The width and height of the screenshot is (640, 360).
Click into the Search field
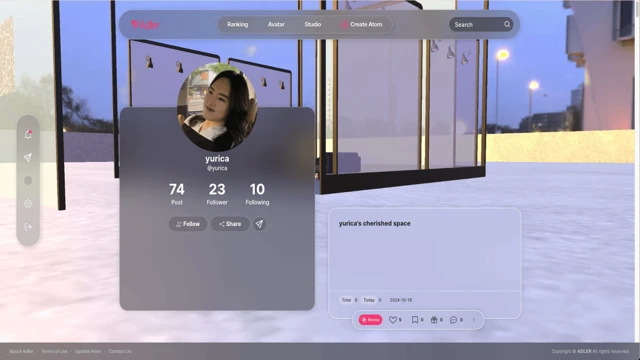pos(477,24)
